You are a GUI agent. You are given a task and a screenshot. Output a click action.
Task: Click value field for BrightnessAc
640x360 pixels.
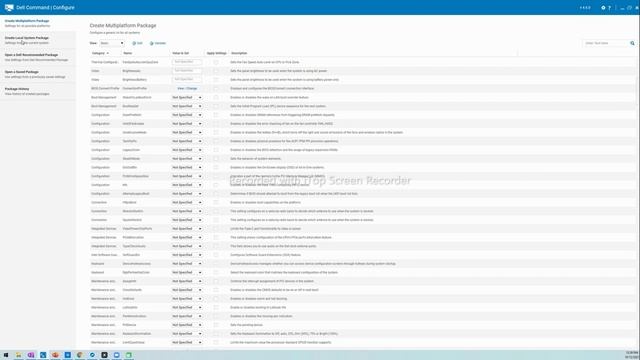(187, 71)
